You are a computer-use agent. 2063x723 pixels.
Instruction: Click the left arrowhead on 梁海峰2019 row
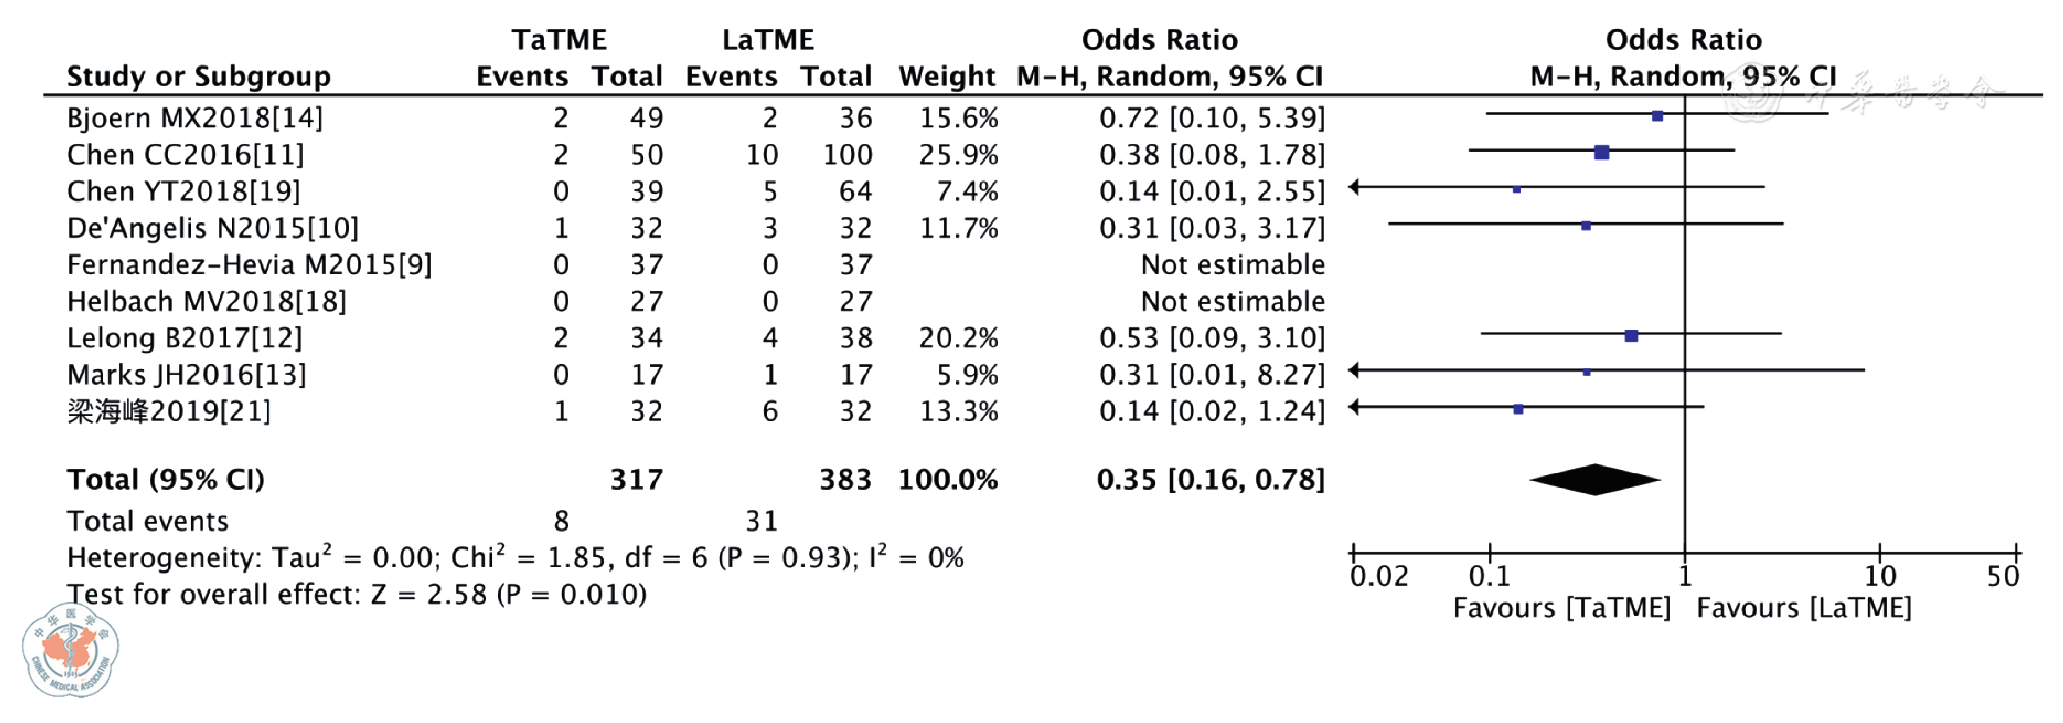pyautogui.click(x=1355, y=407)
